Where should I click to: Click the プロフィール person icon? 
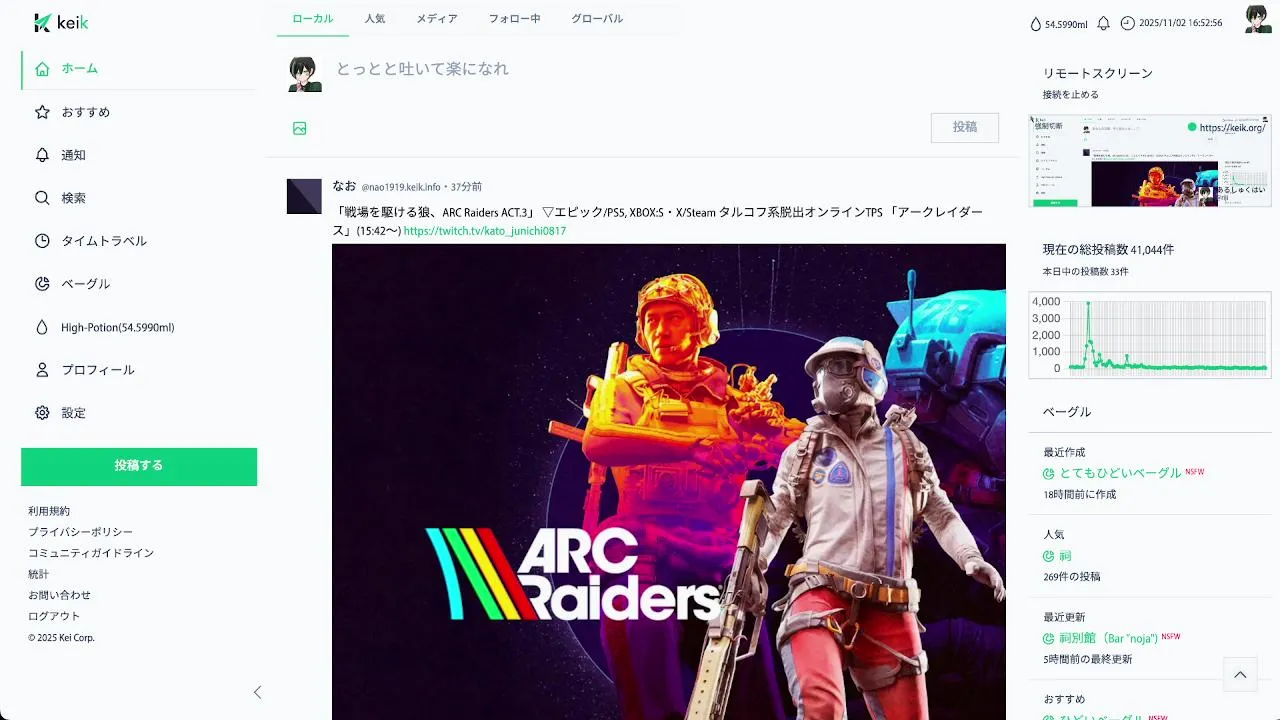(x=42, y=370)
